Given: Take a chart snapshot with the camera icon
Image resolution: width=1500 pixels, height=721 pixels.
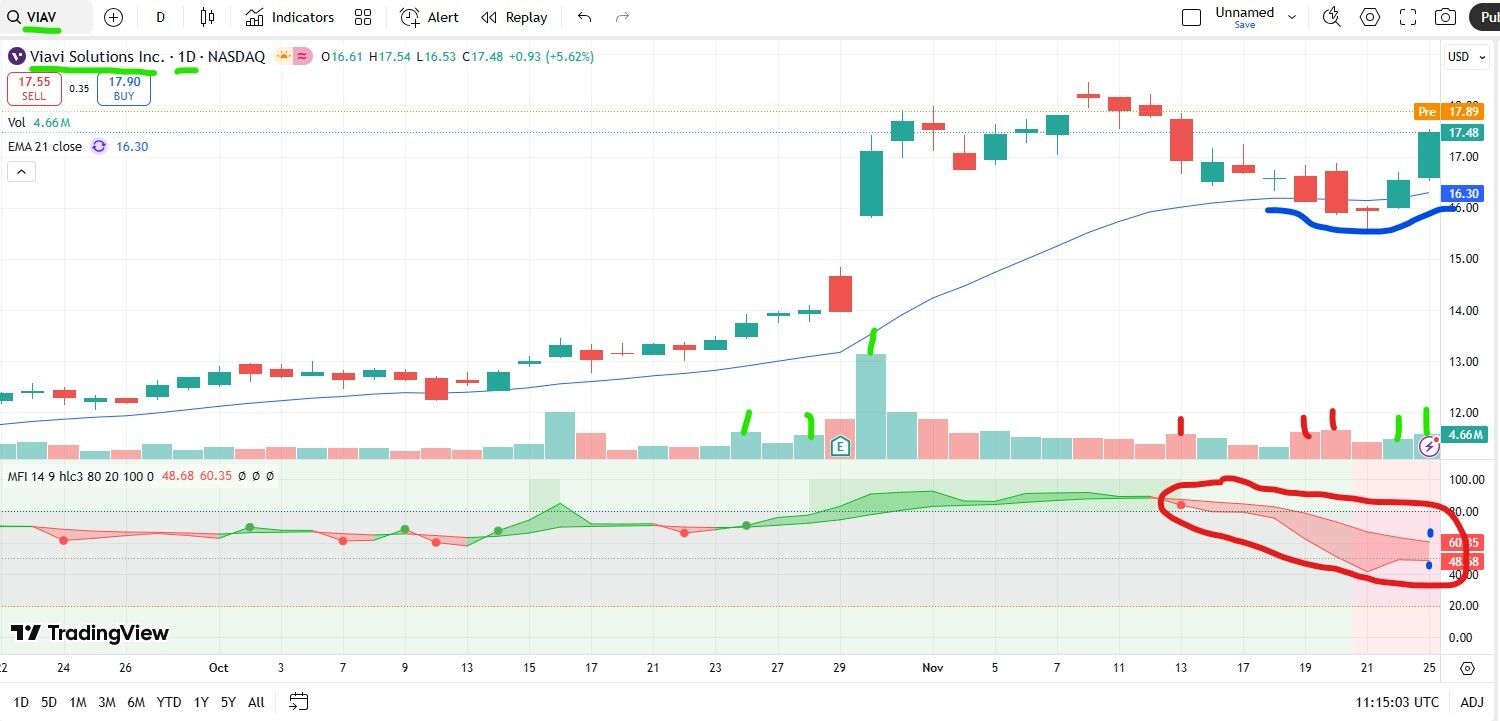Looking at the screenshot, I should 1445,17.
